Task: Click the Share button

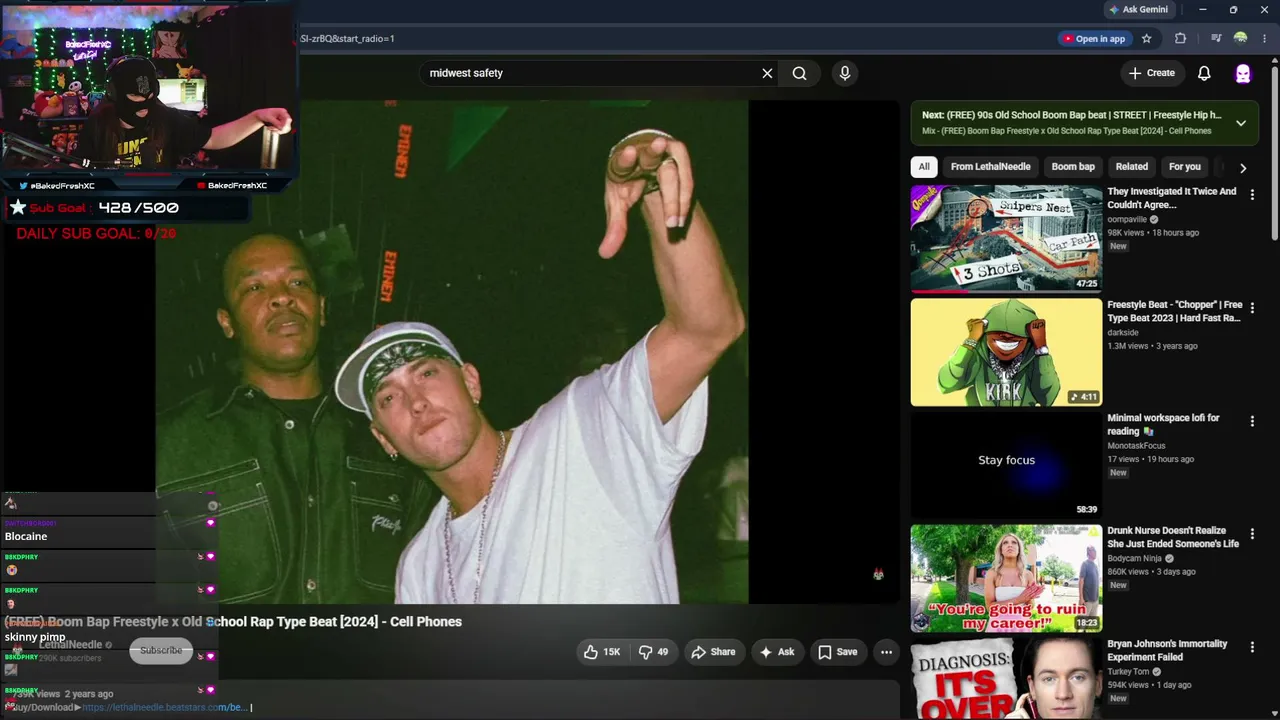Action: click(x=713, y=652)
